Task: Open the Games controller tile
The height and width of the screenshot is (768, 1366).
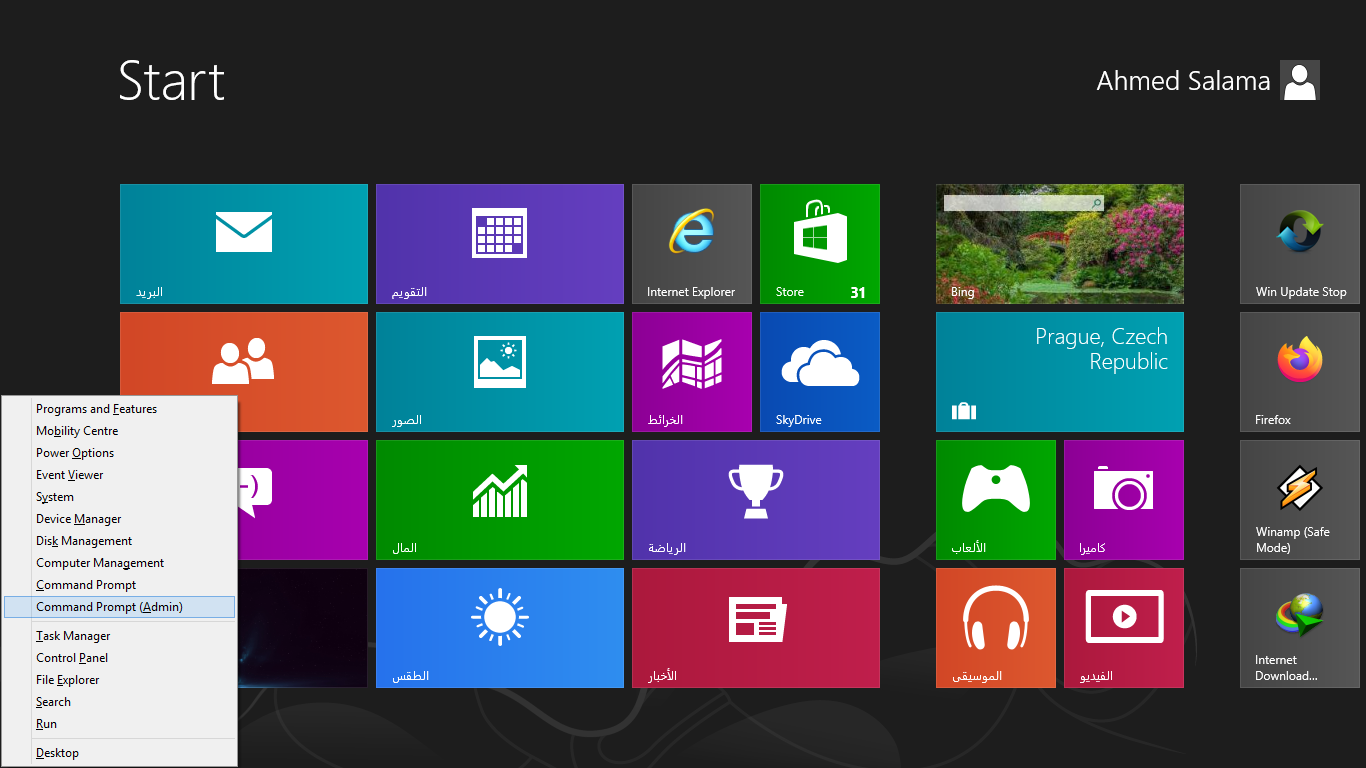Action: pyautogui.click(x=996, y=500)
